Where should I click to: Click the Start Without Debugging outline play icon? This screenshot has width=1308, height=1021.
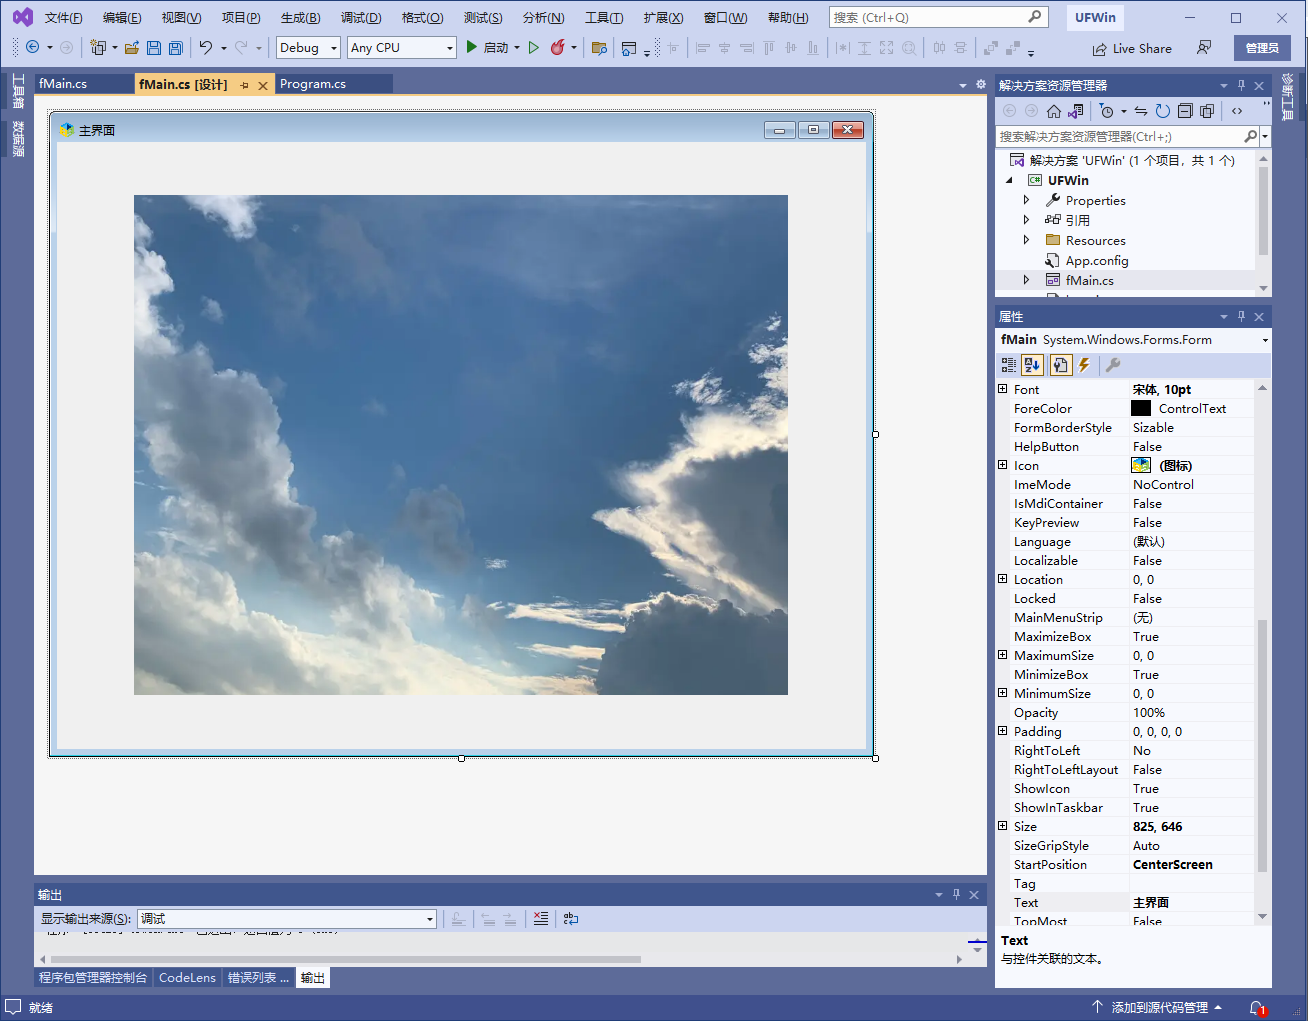(x=534, y=47)
